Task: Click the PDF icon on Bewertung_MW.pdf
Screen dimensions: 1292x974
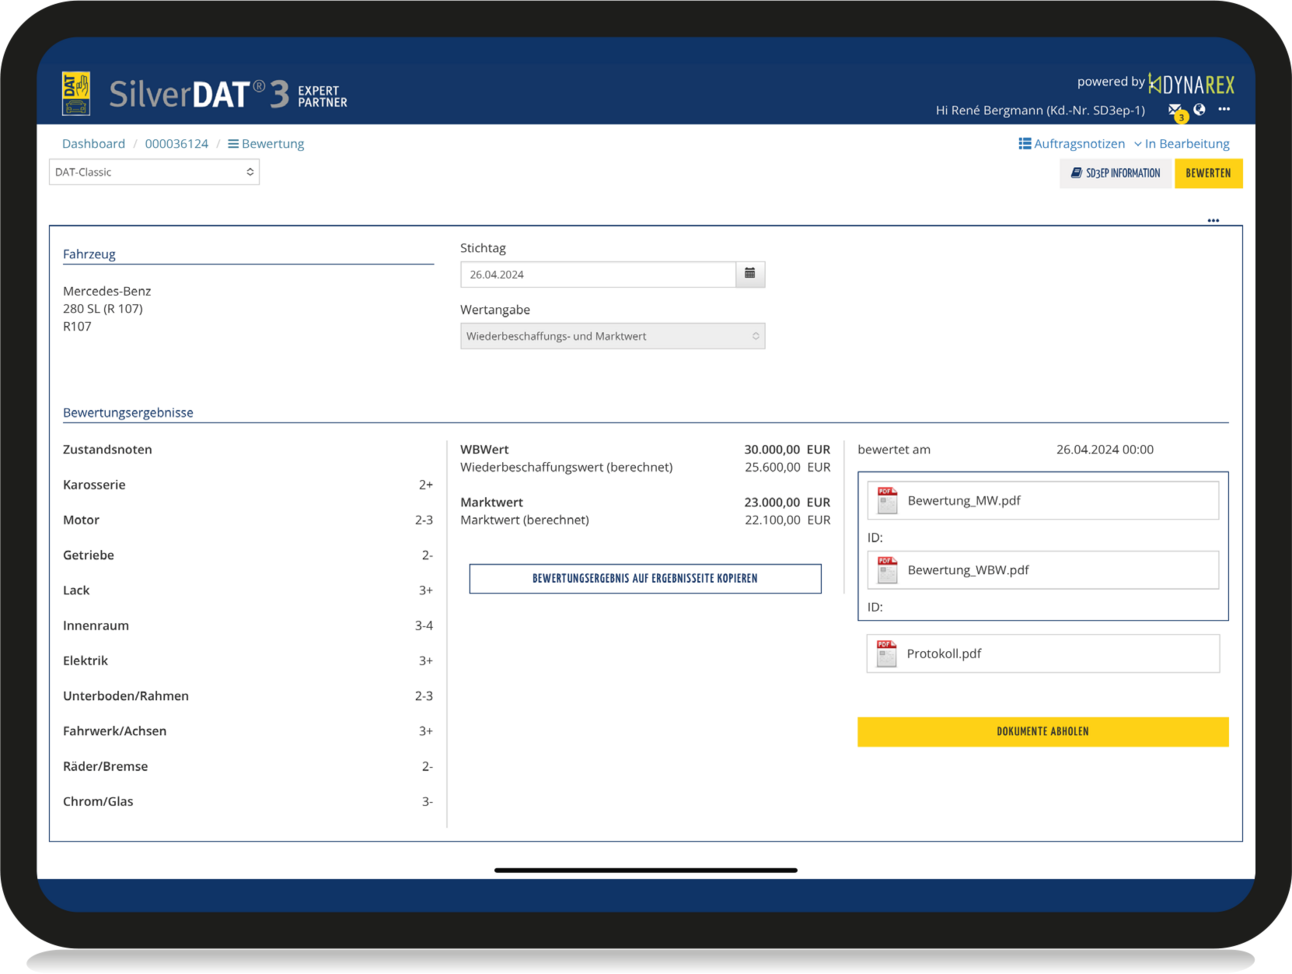Action: pos(886,500)
